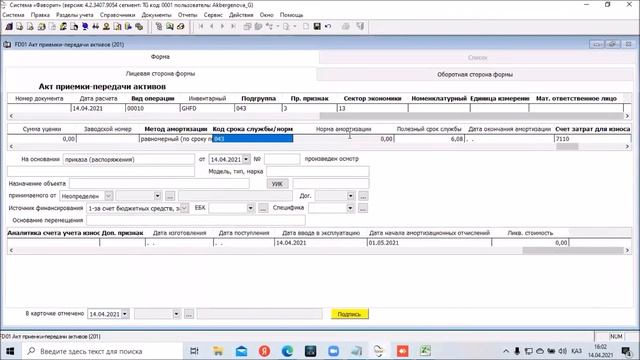Expand the 'Дог.' dropdown
Viewport: 640px width, 360px height.
click(351, 196)
